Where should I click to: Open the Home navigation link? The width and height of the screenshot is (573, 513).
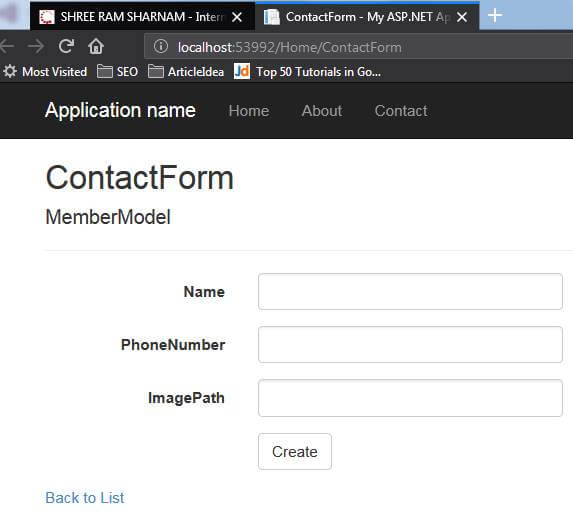click(248, 111)
